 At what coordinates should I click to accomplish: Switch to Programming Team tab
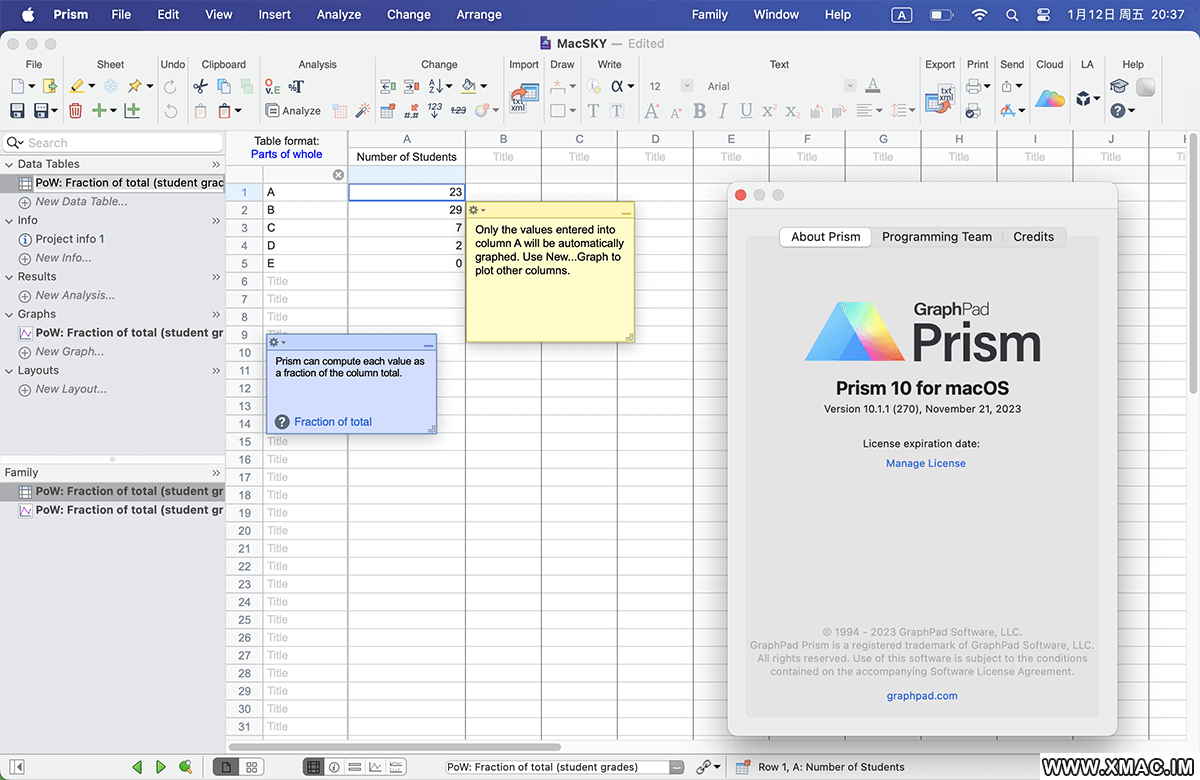pyautogui.click(x=937, y=237)
